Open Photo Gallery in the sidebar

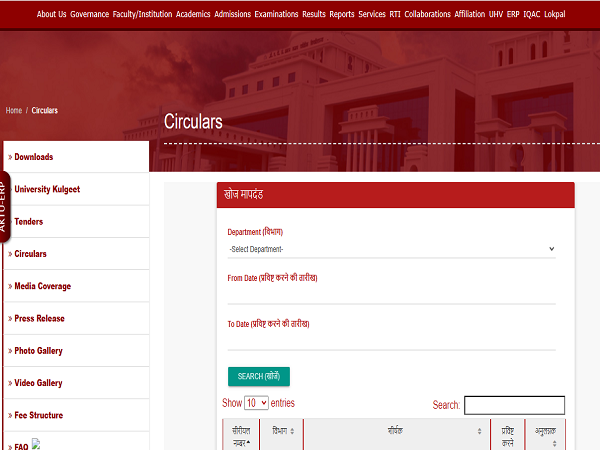coord(38,351)
